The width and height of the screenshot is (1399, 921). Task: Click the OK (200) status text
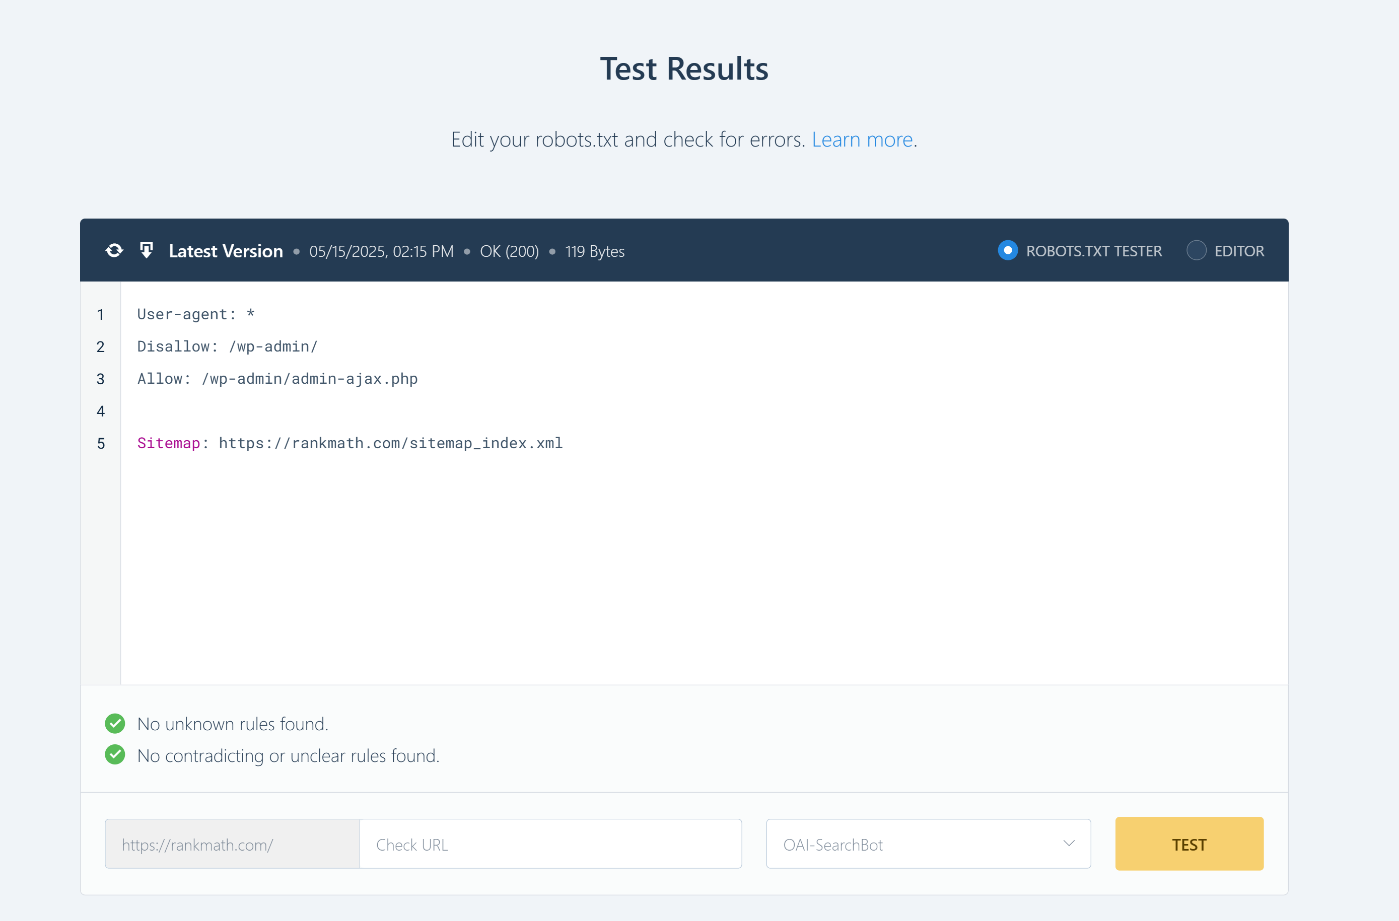pyautogui.click(x=509, y=252)
